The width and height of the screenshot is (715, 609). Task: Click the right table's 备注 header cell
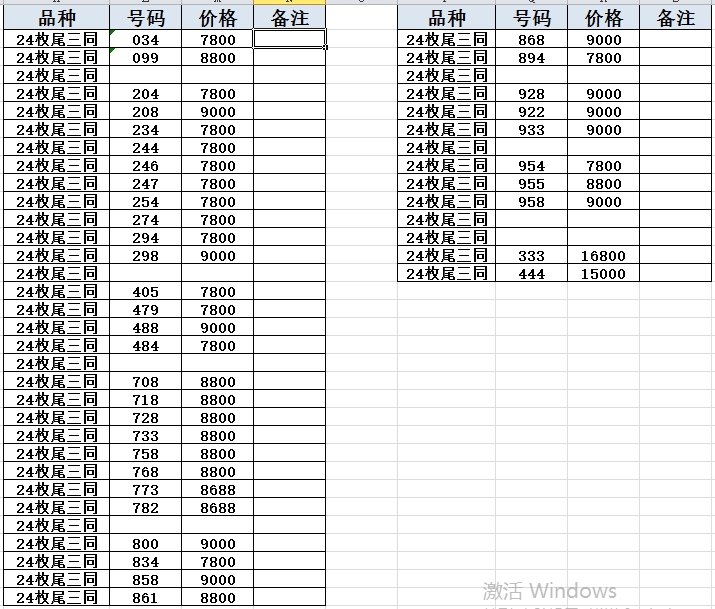(x=676, y=18)
